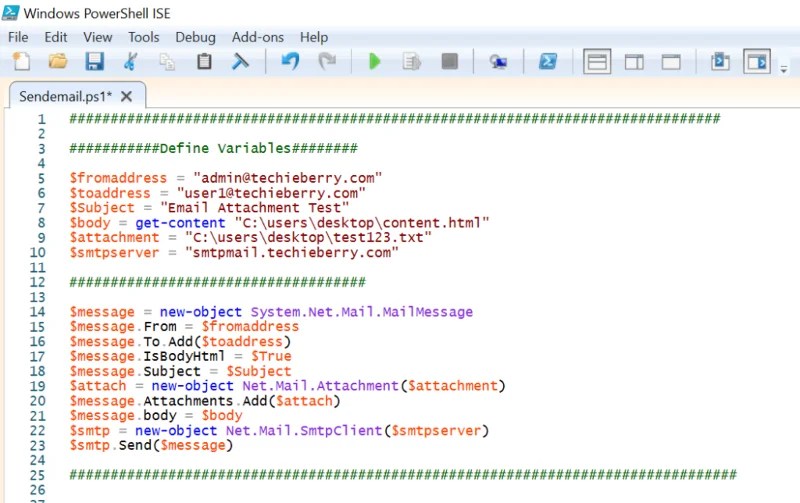Viewport: 800px width, 503px height.
Task: Click the $Subject variable on line 7
Action: pos(102,208)
